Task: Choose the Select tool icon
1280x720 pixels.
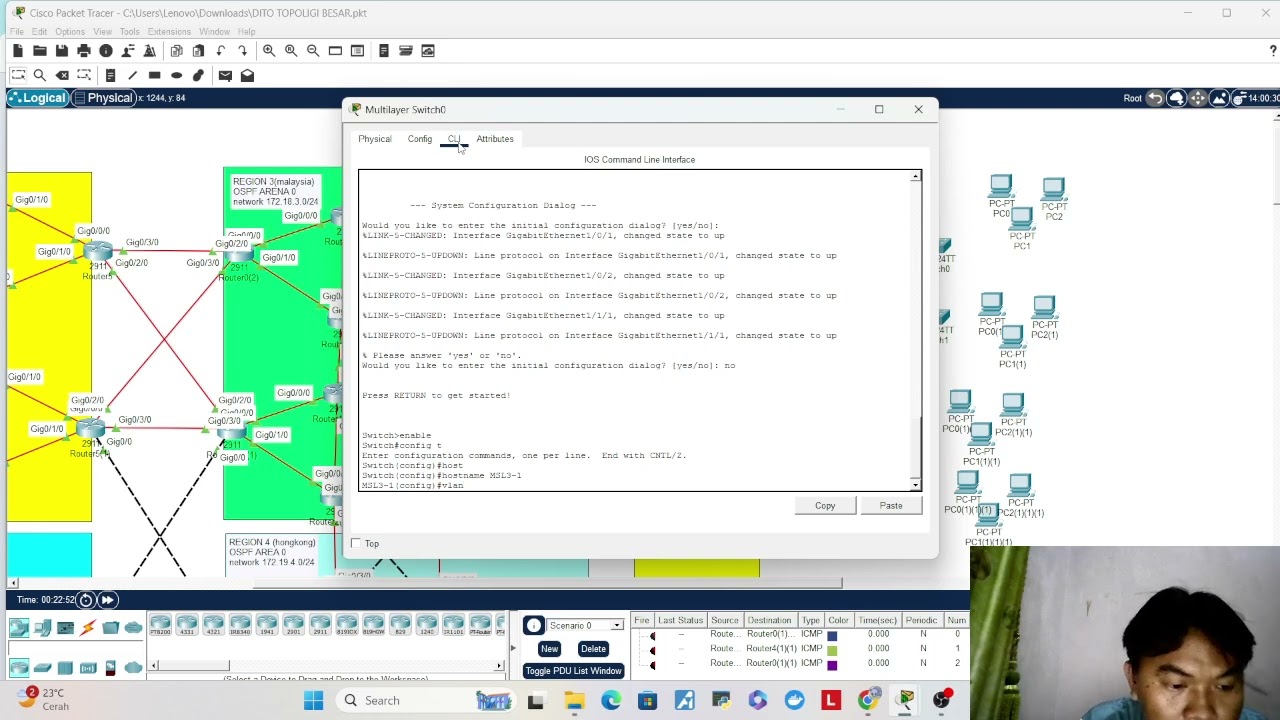Action: click(x=18, y=75)
